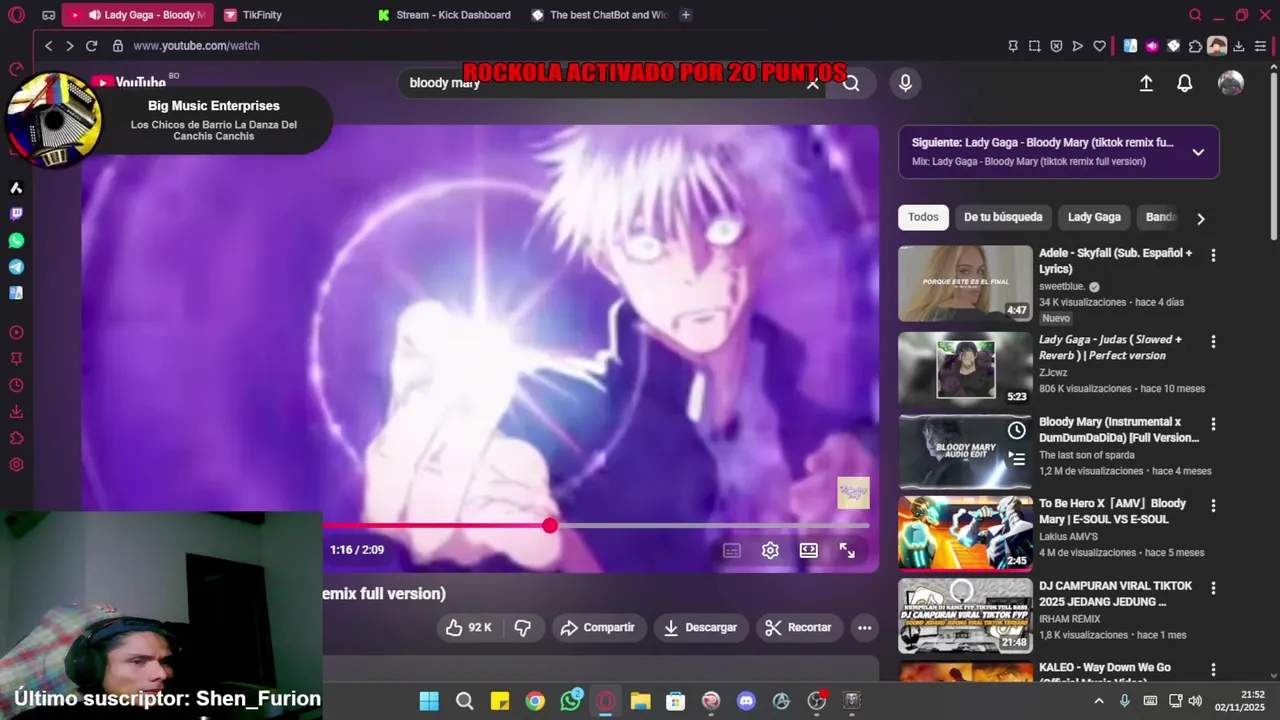1280x720 pixels.
Task: Open the extensions puzzle icon
Action: [1195, 46]
